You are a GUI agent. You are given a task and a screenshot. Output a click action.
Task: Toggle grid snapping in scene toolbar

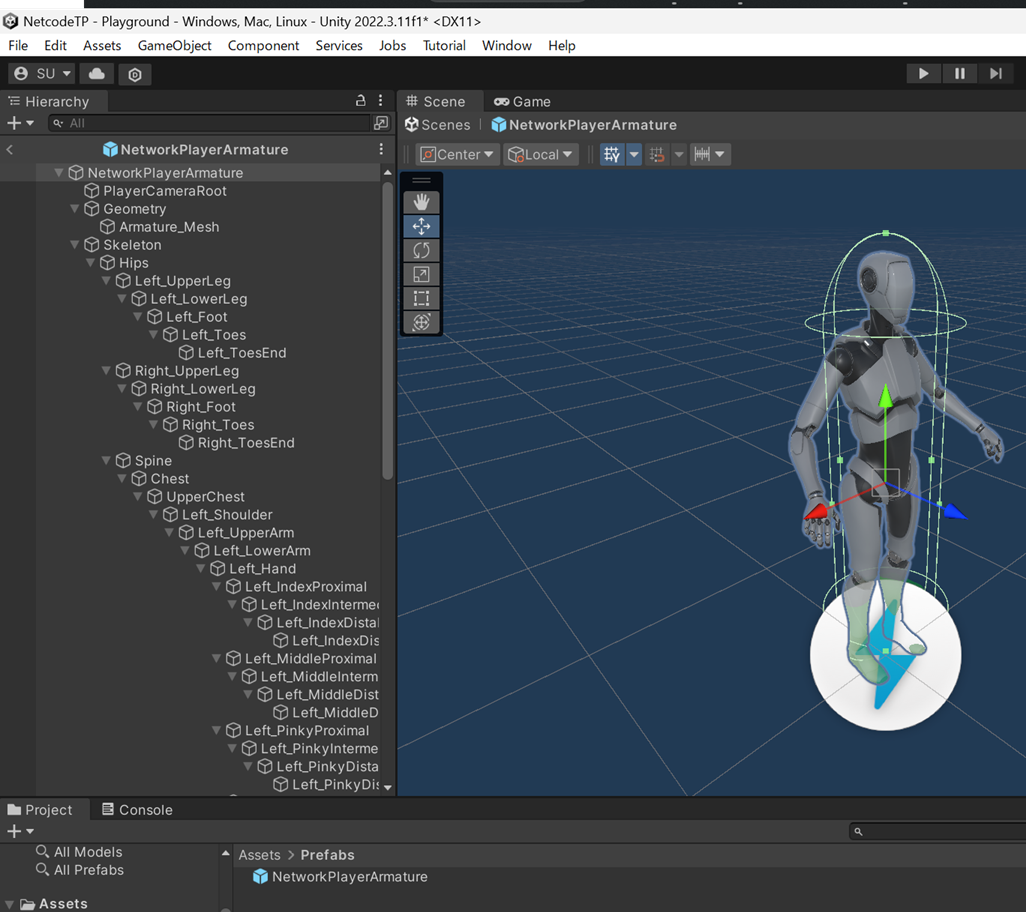tap(657, 155)
